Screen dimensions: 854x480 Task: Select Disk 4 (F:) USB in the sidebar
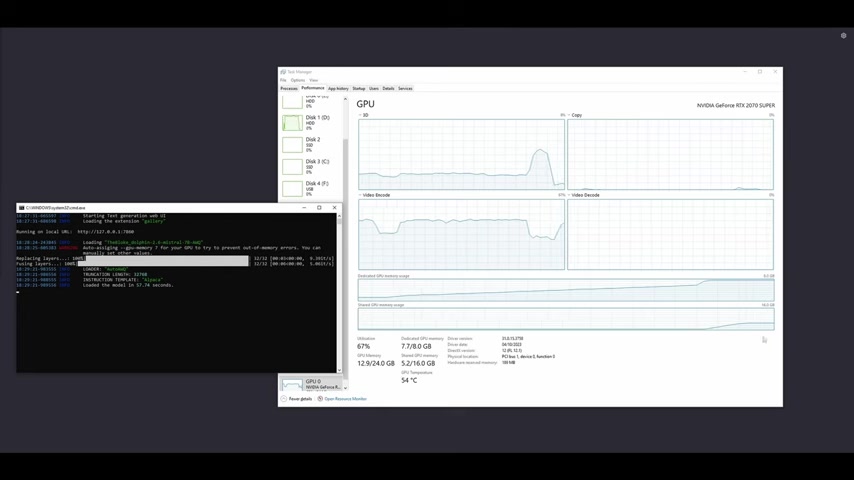[310, 189]
